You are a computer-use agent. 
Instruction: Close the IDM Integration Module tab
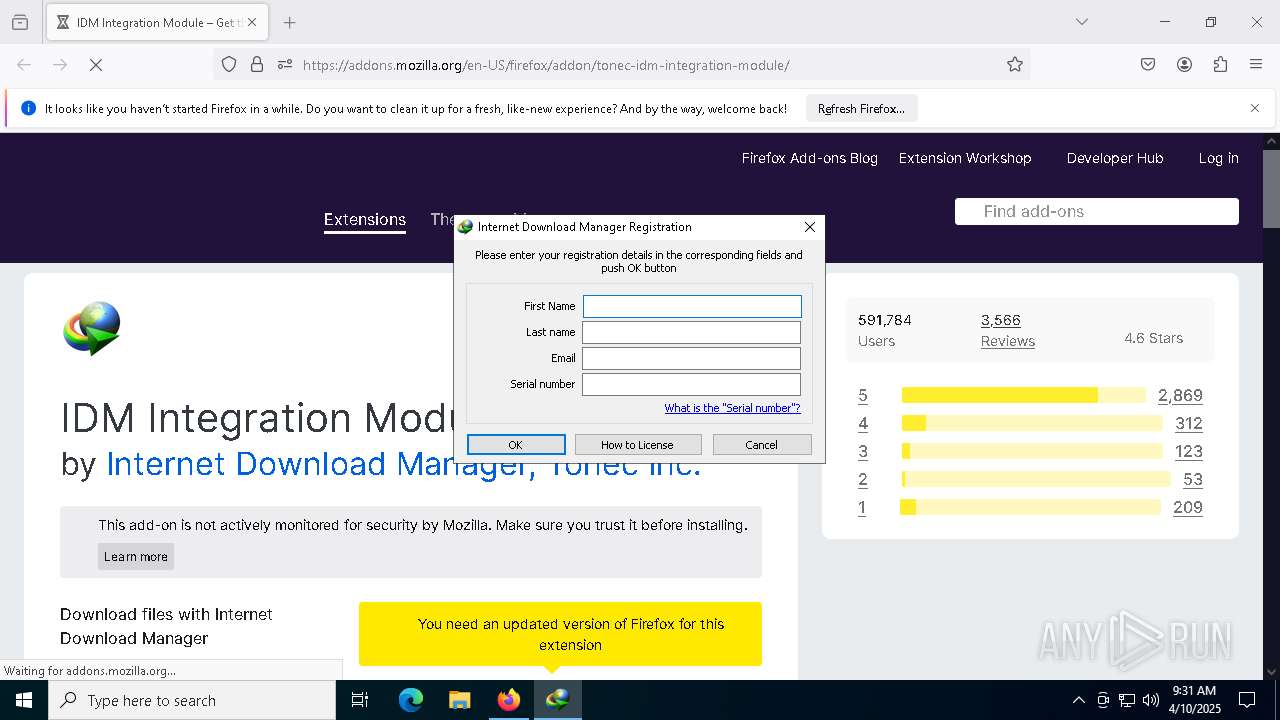252,22
